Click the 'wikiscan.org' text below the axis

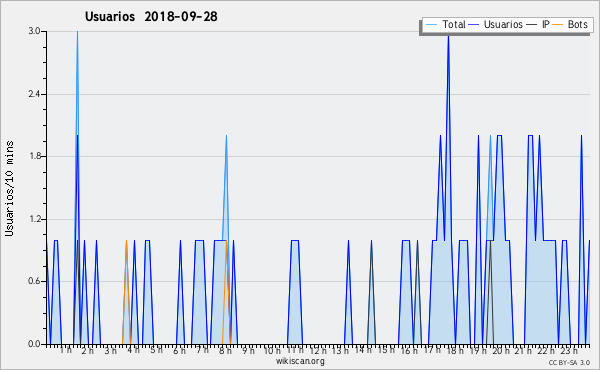pos(300,361)
